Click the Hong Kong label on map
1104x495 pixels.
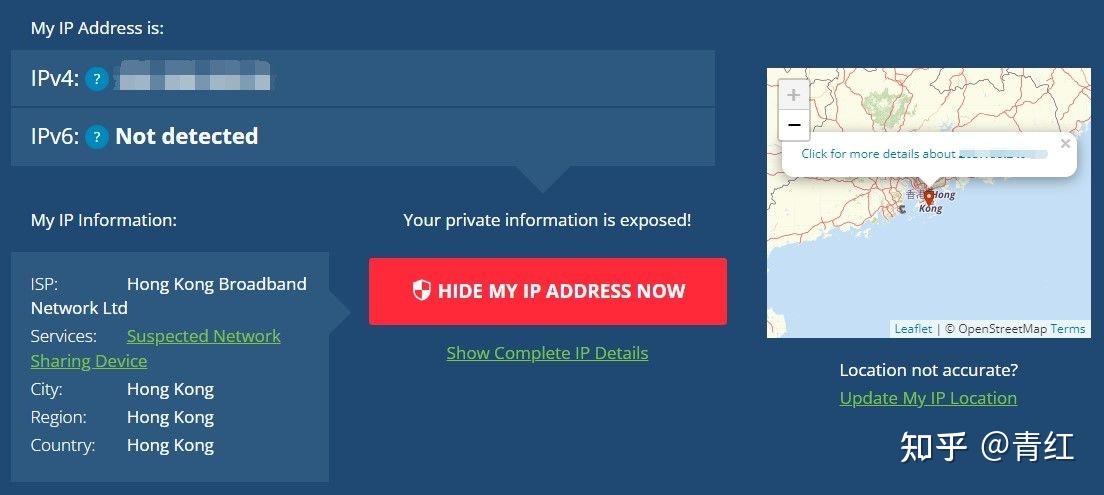[937, 201]
